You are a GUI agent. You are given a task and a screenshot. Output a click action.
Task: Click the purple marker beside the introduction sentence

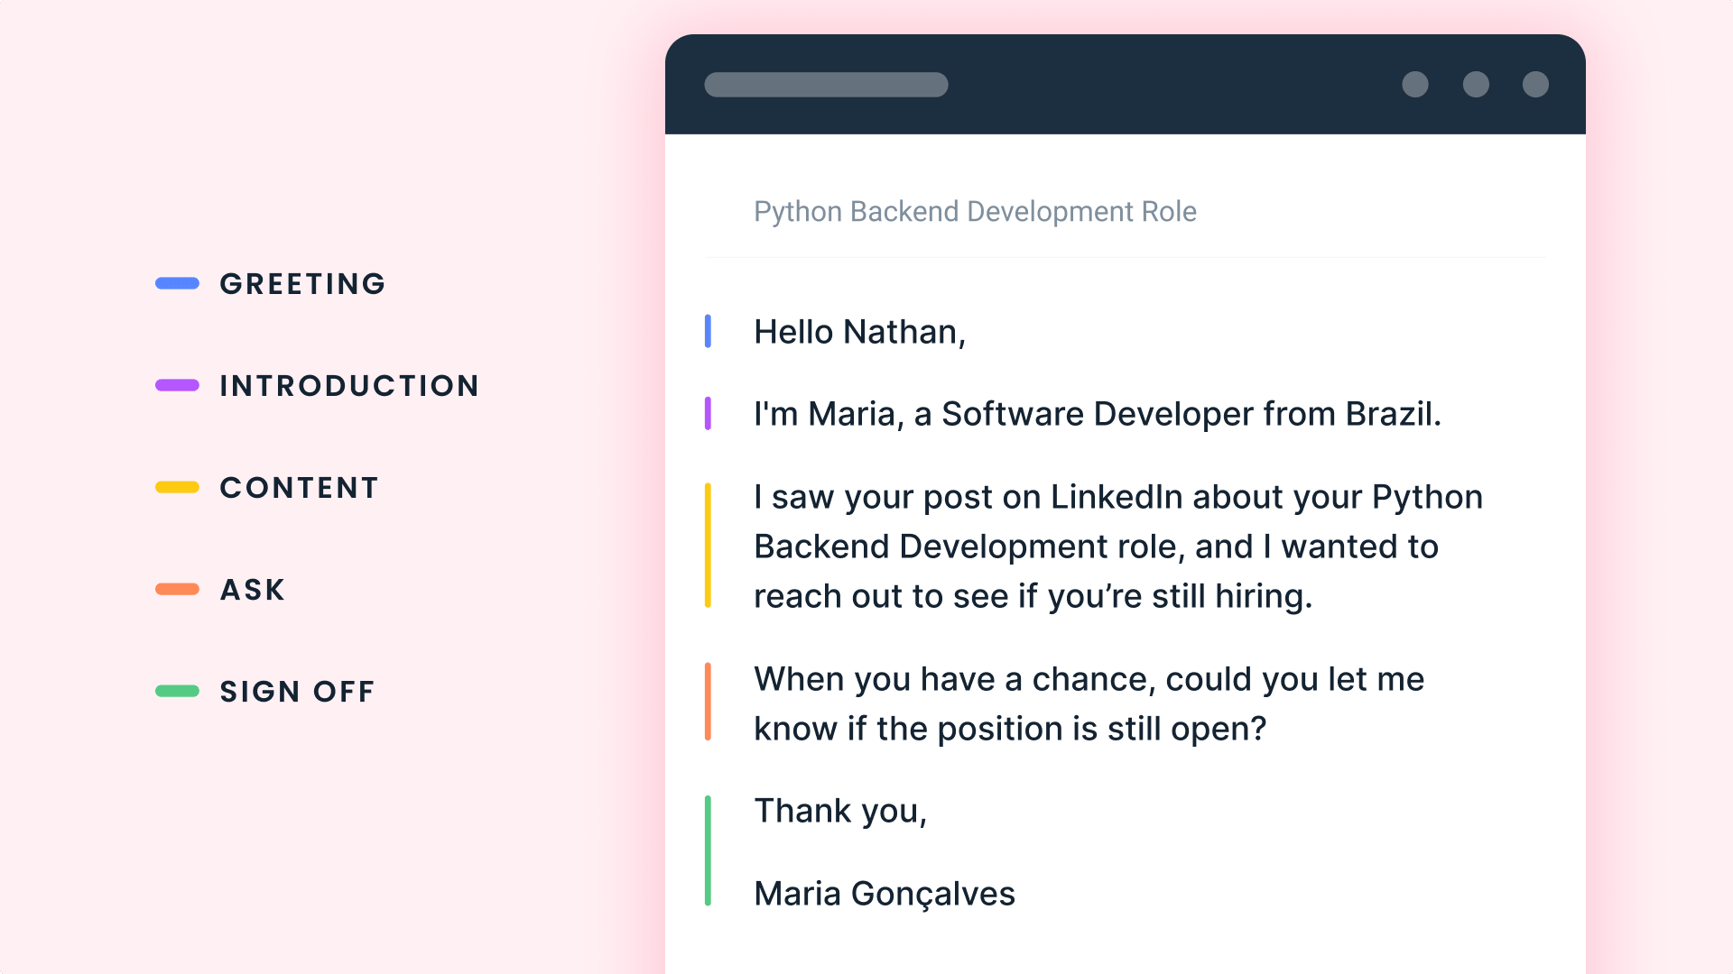709,413
